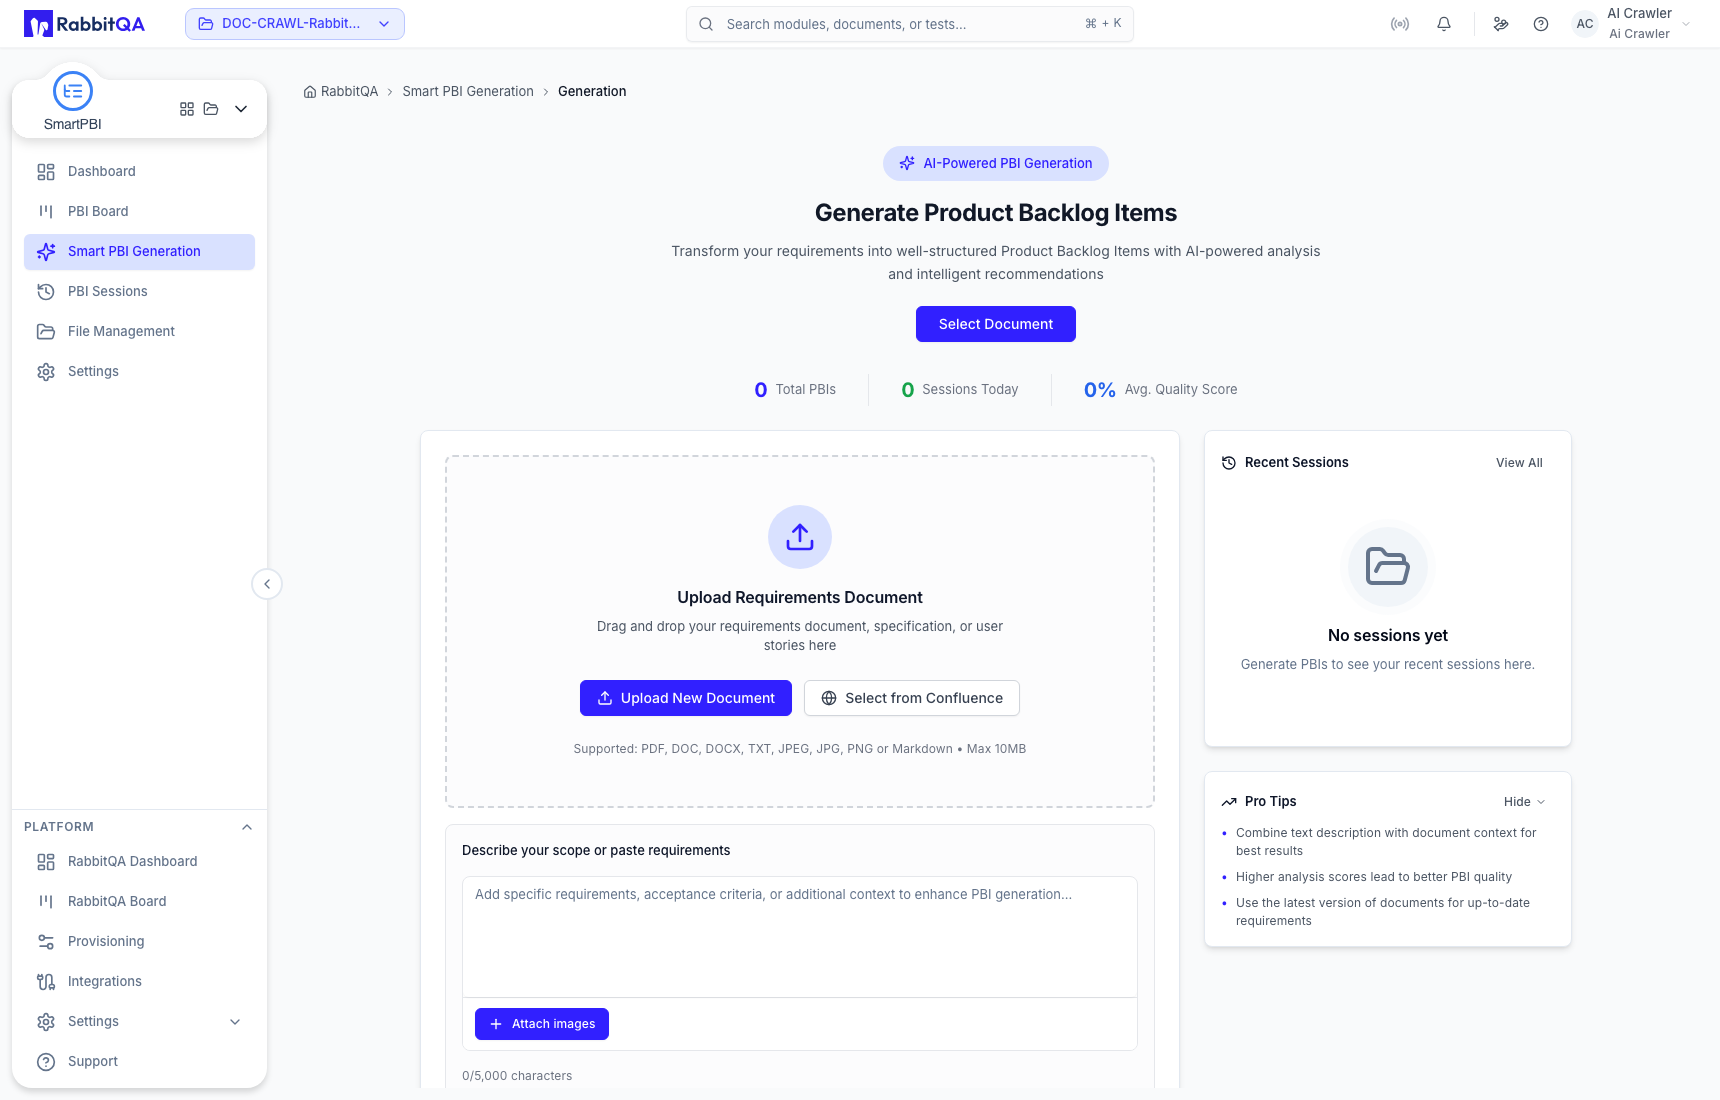Click the 0/5,000 characters counter

click(x=517, y=1076)
